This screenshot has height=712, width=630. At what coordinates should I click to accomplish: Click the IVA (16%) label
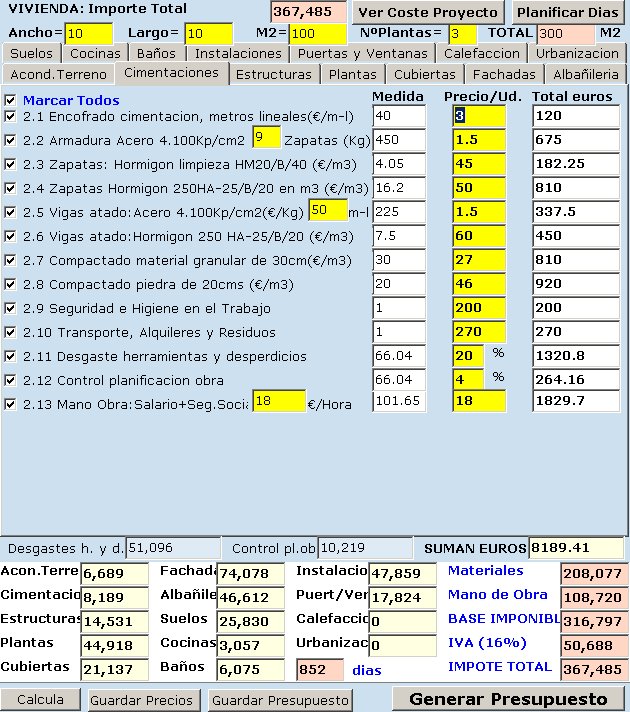(487, 643)
